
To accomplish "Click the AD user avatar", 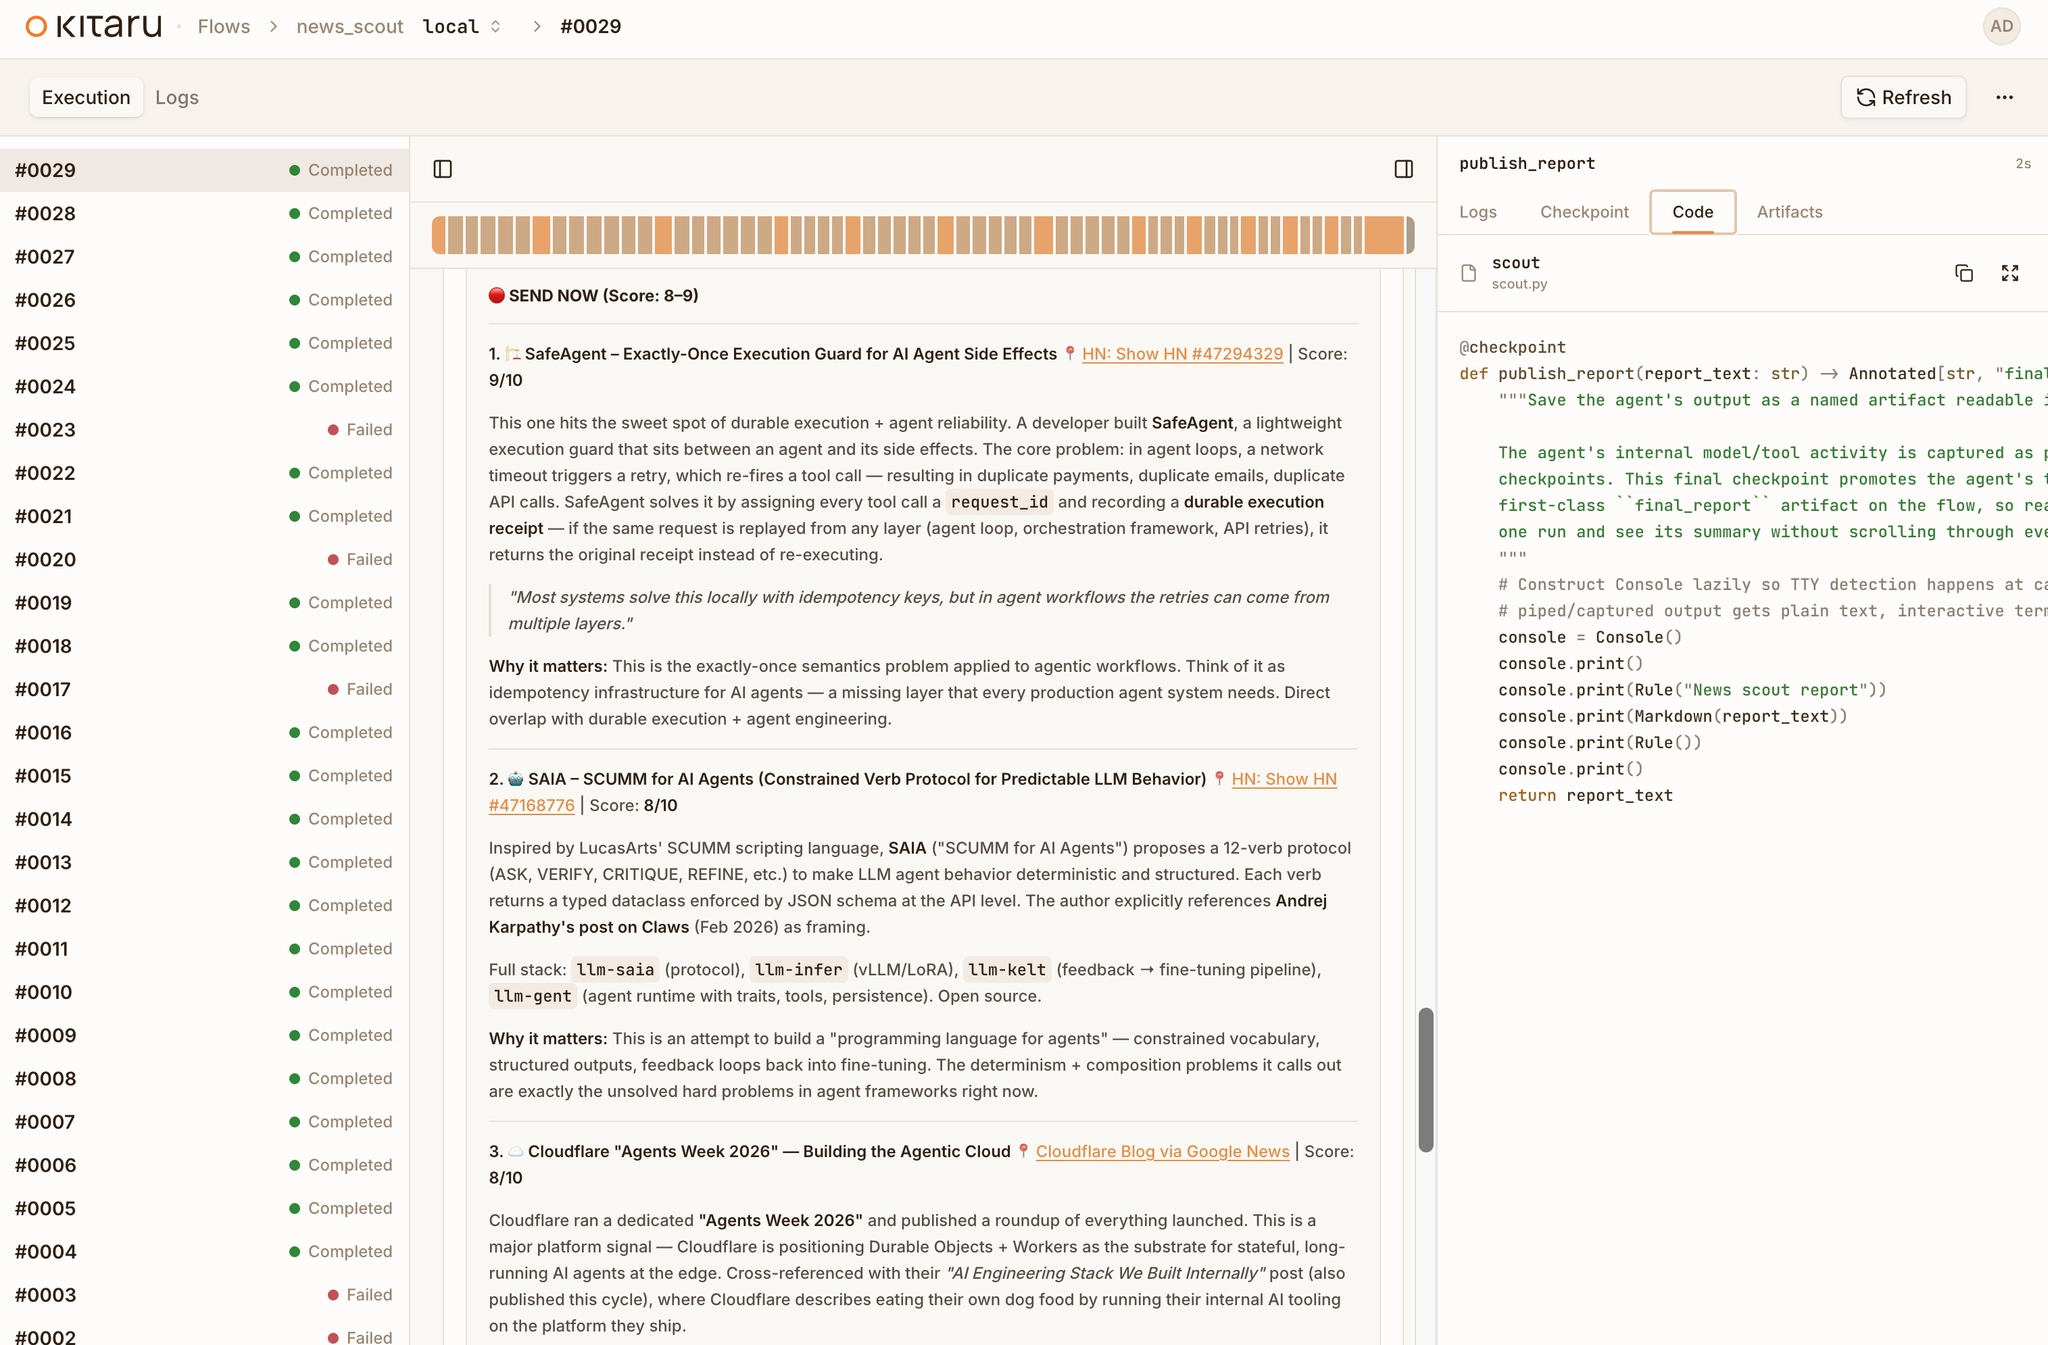I will click(2002, 26).
